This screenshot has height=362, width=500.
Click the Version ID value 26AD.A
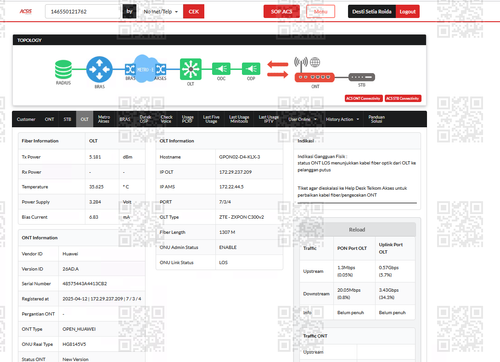[71, 269]
